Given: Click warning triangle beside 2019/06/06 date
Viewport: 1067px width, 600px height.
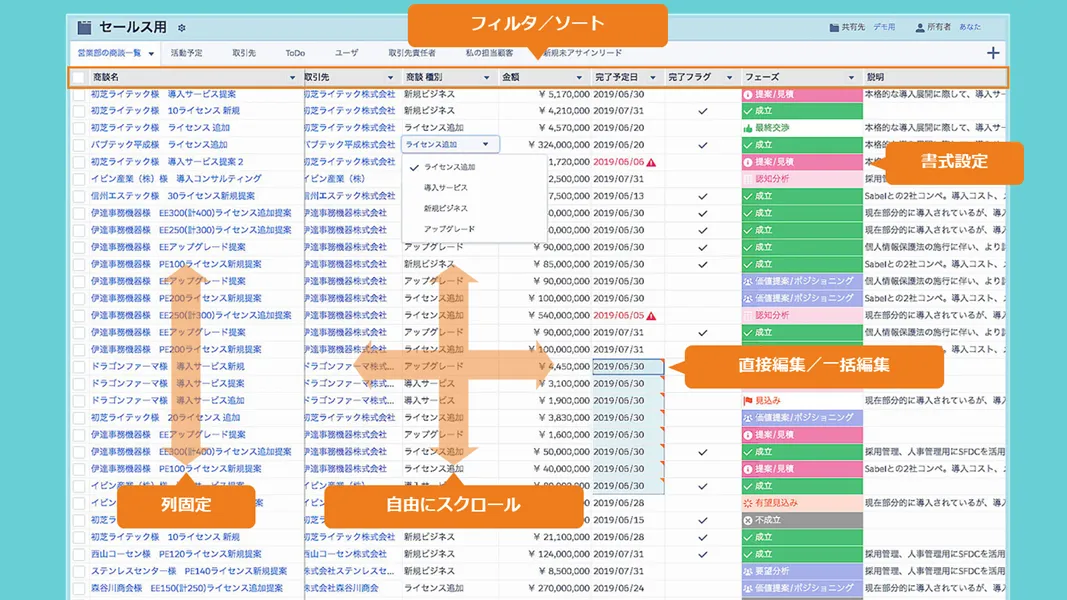Looking at the screenshot, I should pyautogui.click(x=651, y=162).
